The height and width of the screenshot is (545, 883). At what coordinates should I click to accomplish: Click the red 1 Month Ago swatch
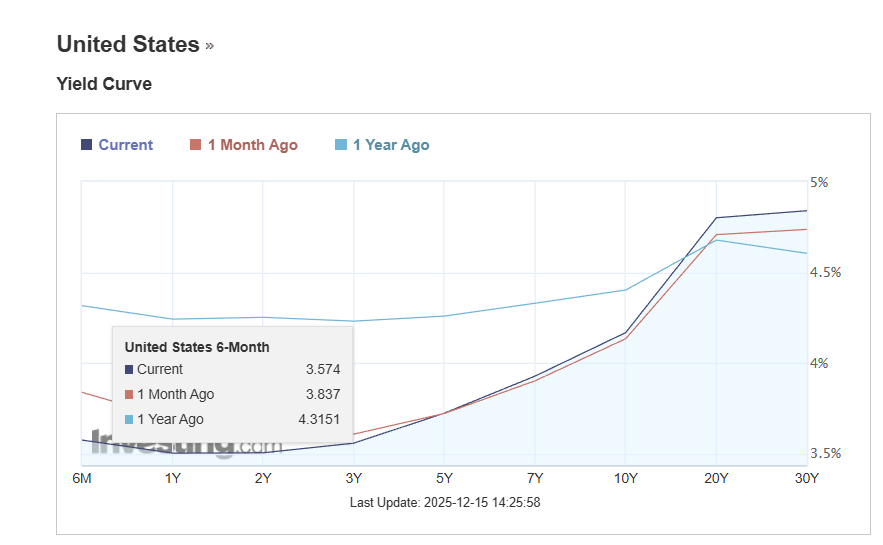[x=196, y=145]
